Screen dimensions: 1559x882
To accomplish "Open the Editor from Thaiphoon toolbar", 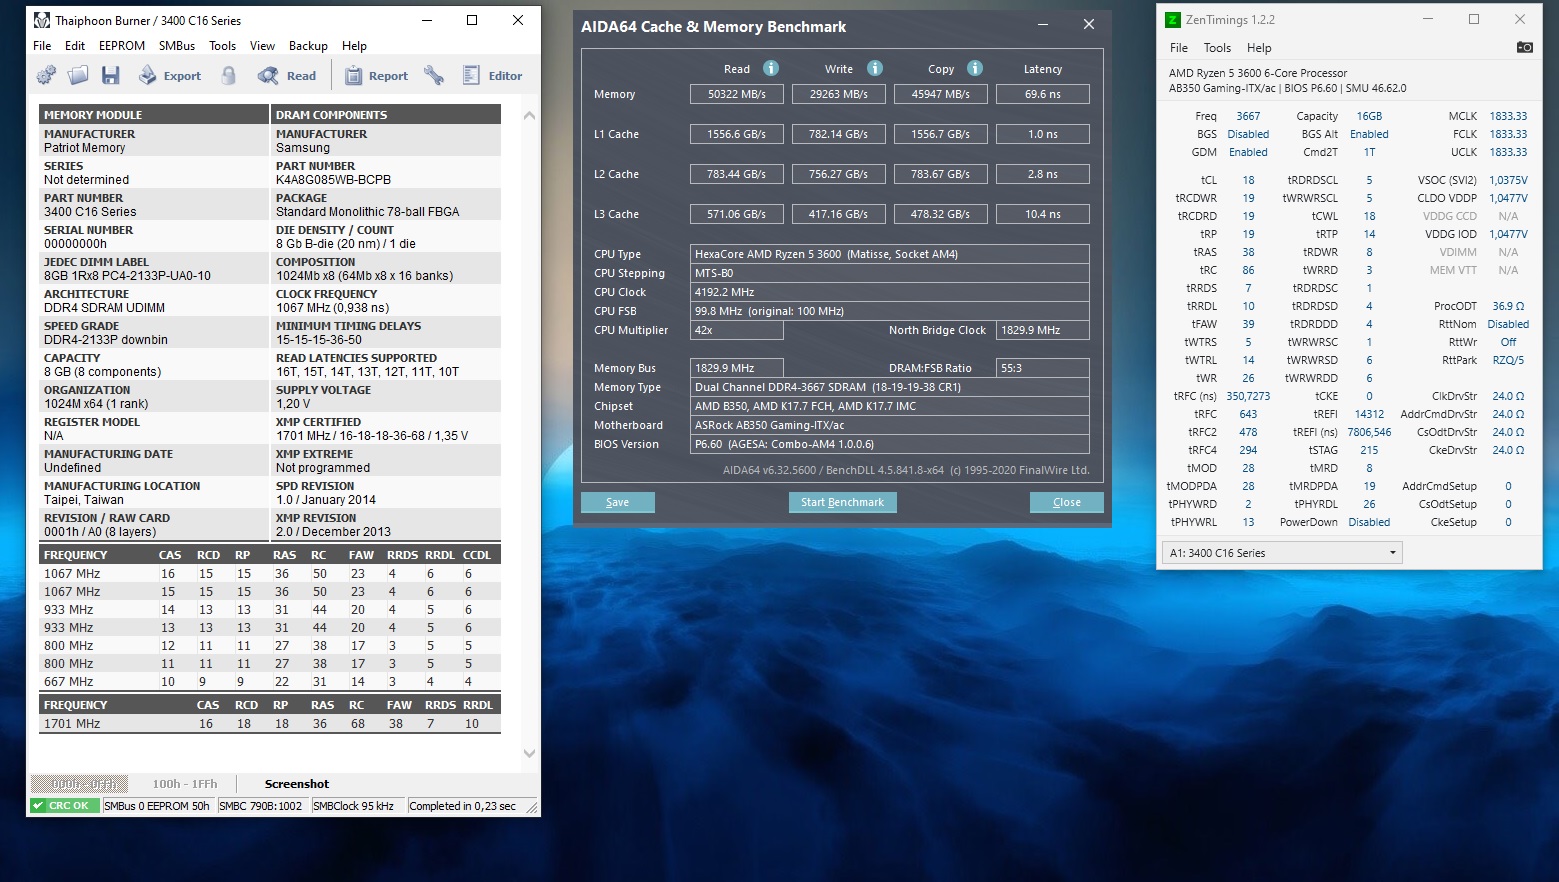I will pos(492,75).
